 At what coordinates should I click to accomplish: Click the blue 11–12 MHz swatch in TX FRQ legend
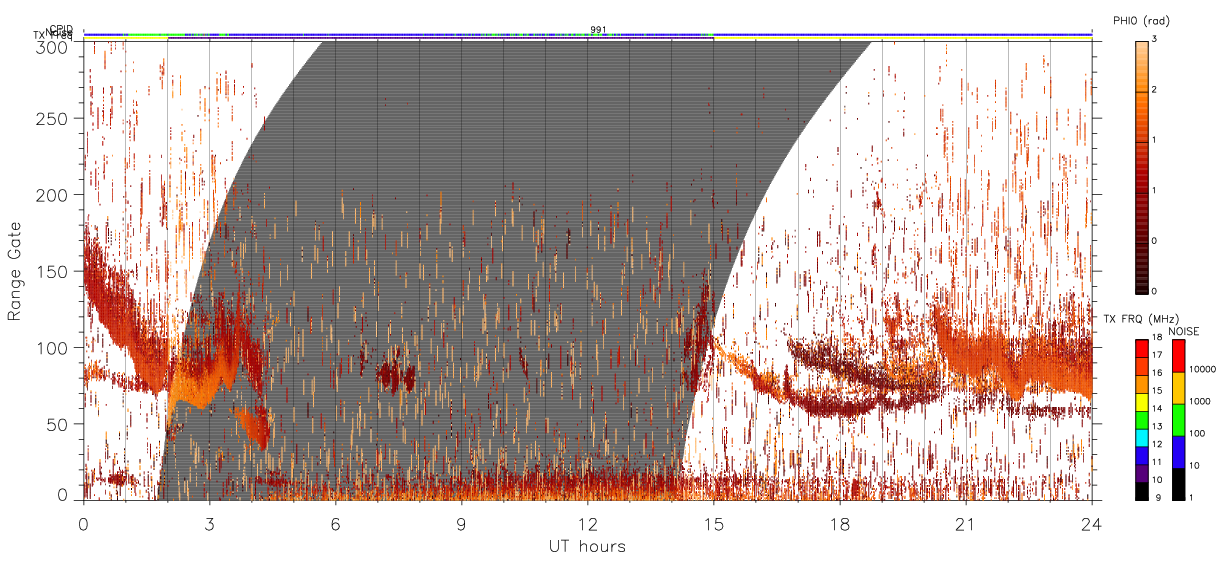coord(1142,455)
